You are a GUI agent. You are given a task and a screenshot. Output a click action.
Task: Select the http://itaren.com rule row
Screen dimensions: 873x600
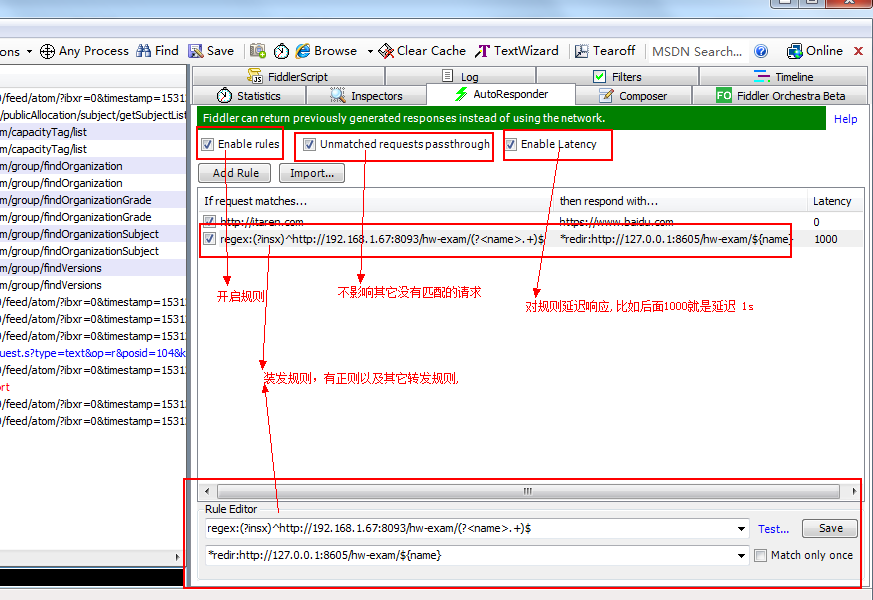tap(529, 222)
